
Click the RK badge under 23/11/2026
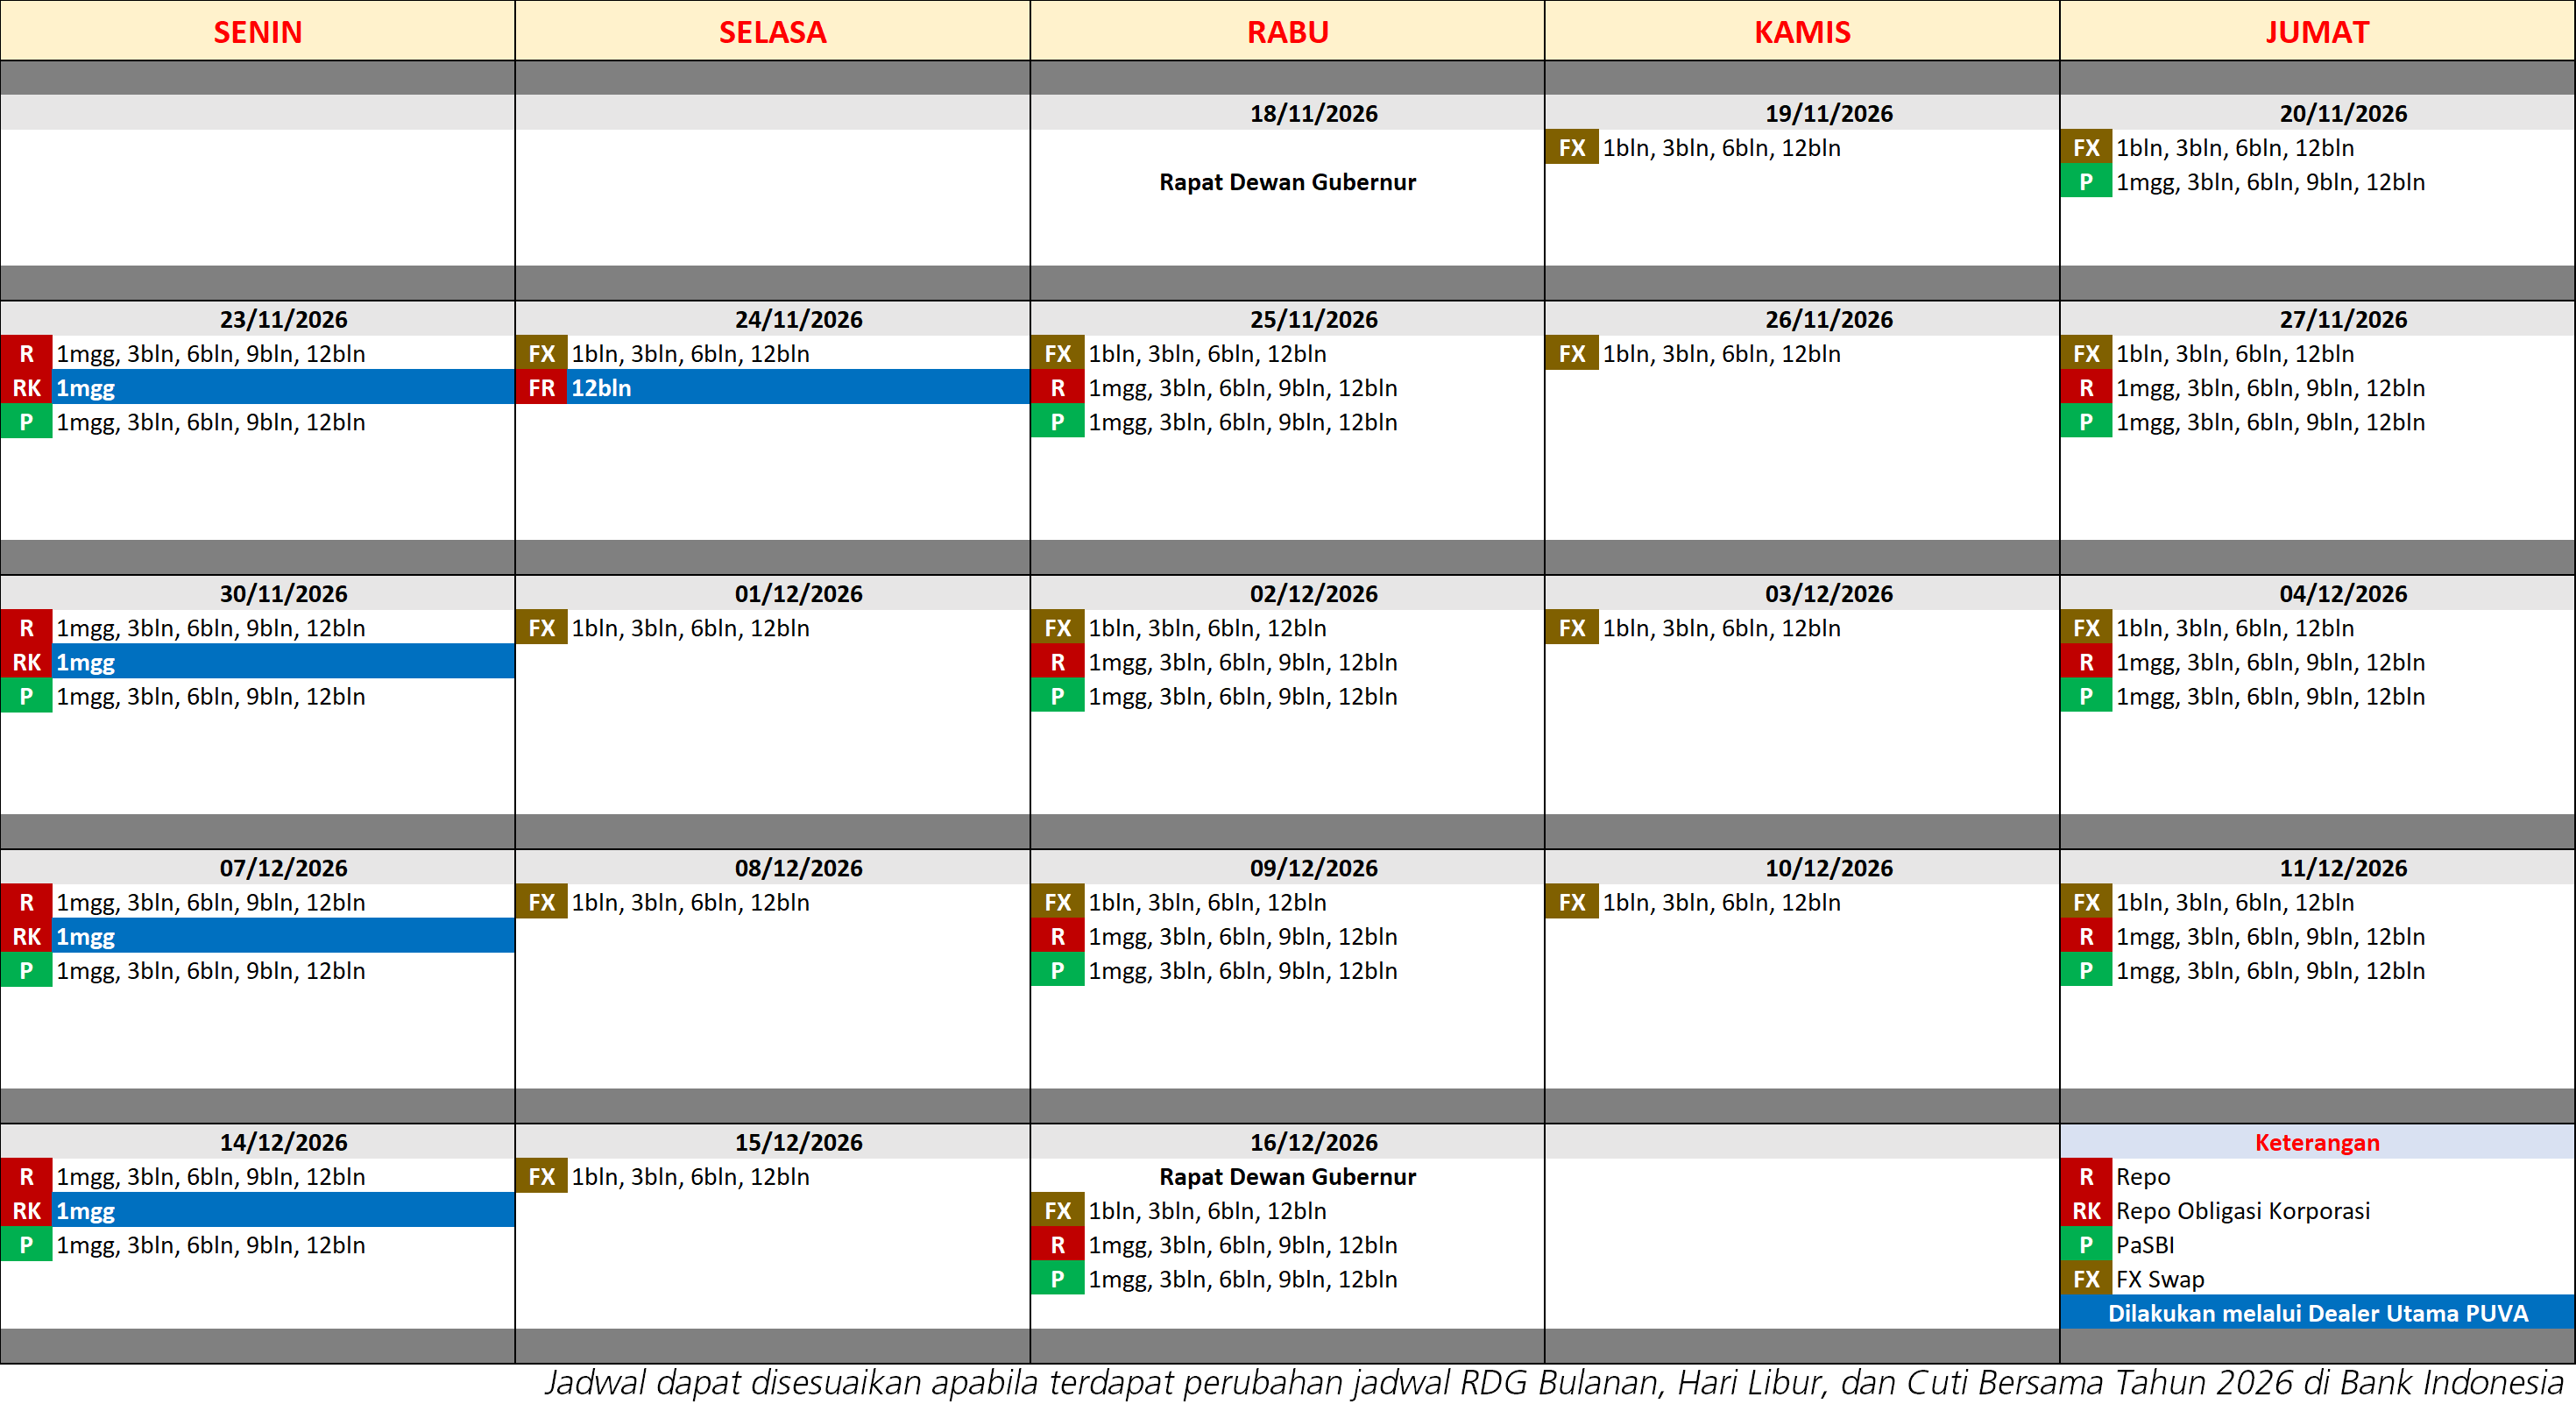point(26,388)
